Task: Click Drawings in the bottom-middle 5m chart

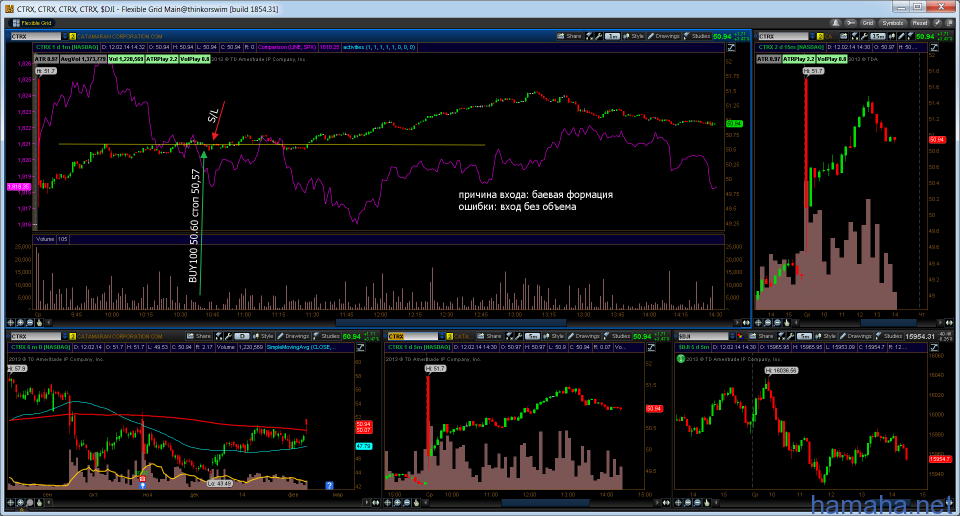Action: [x=584, y=336]
